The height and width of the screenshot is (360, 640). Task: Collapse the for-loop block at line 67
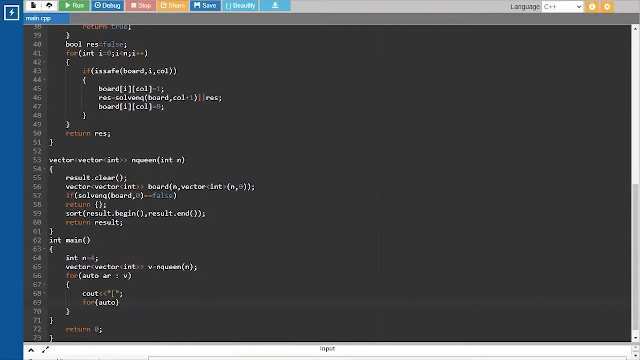44,284
